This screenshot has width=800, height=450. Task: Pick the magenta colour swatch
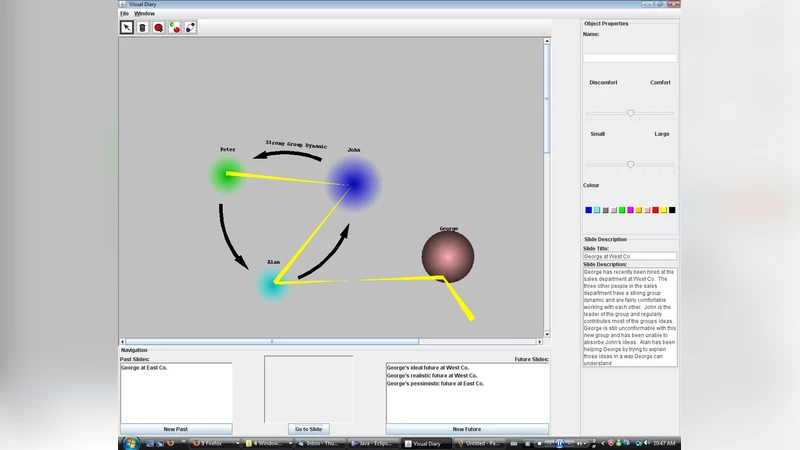coord(630,210)
